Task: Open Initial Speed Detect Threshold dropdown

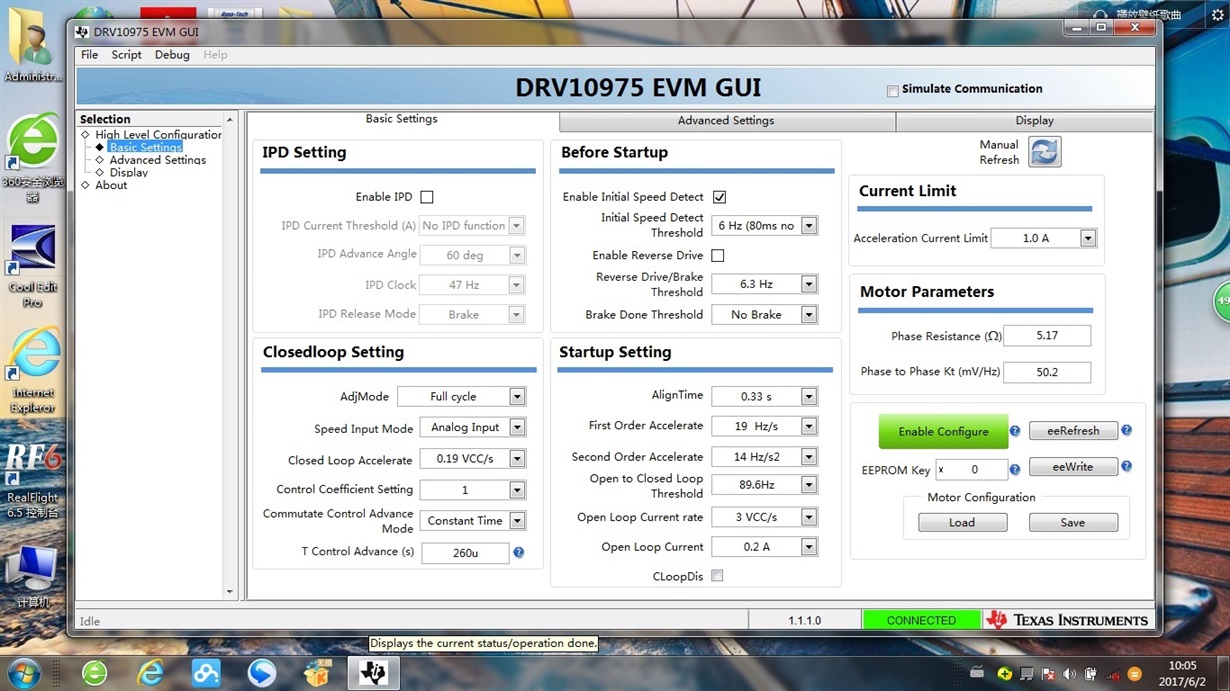Action: click(x=809, y=226)
